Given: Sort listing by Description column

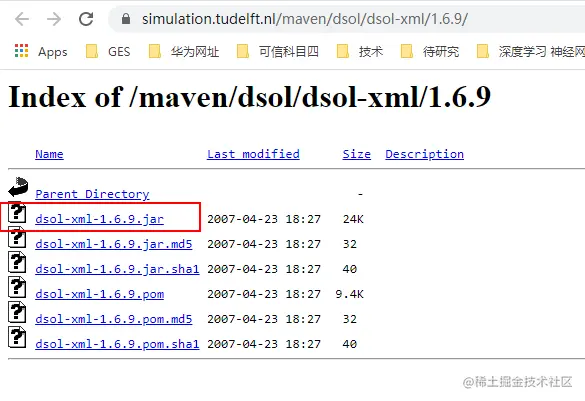Looking at the screenshot, I should [425, 154].
